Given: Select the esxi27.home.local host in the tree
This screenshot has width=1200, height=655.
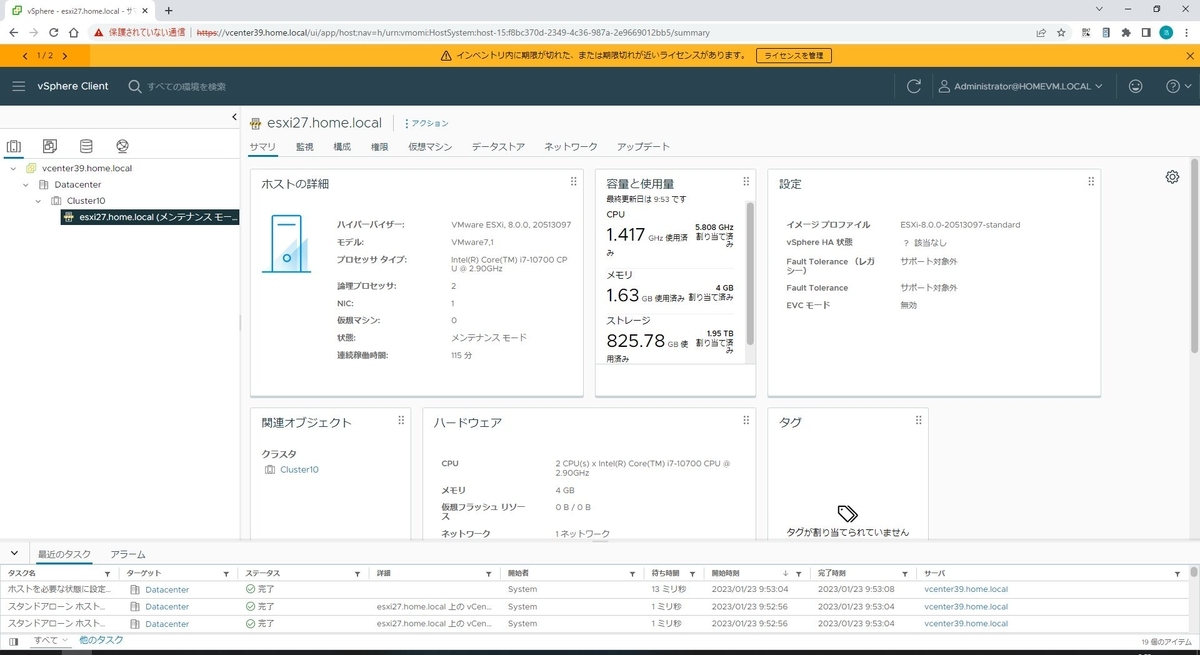Looking at the screenshot, I should click(150, 217).
